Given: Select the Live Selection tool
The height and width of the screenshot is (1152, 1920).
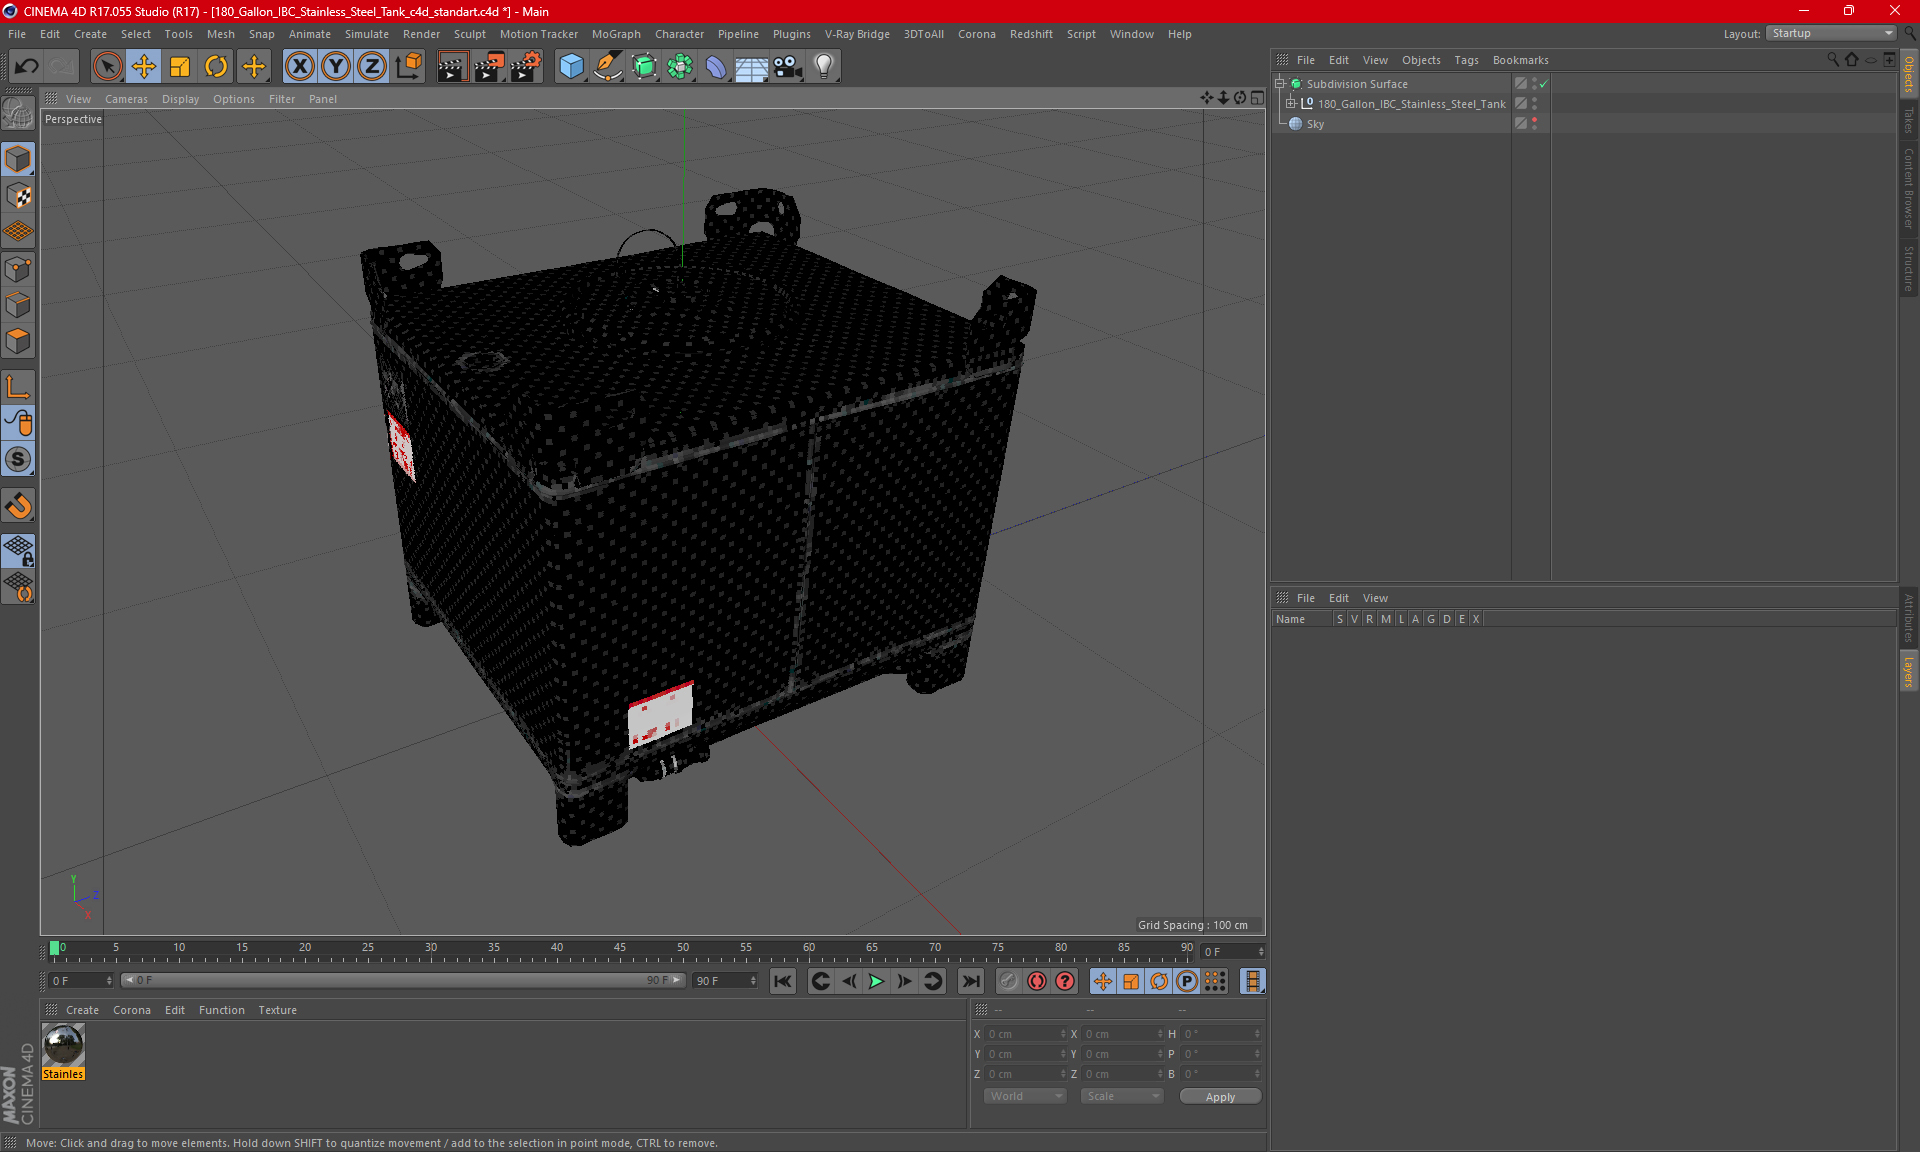Looking at the screenshot, I should point(107,67).
